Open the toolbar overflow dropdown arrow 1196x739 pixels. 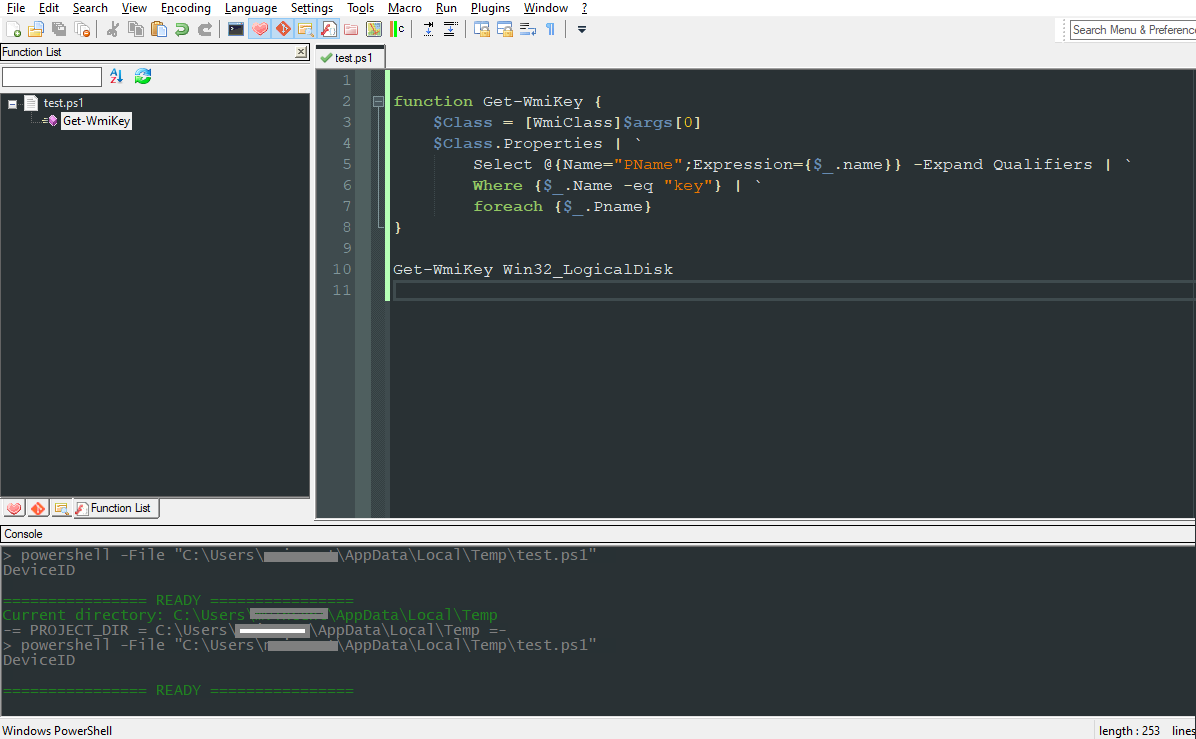pyautogui.click(x=581, y=30)
